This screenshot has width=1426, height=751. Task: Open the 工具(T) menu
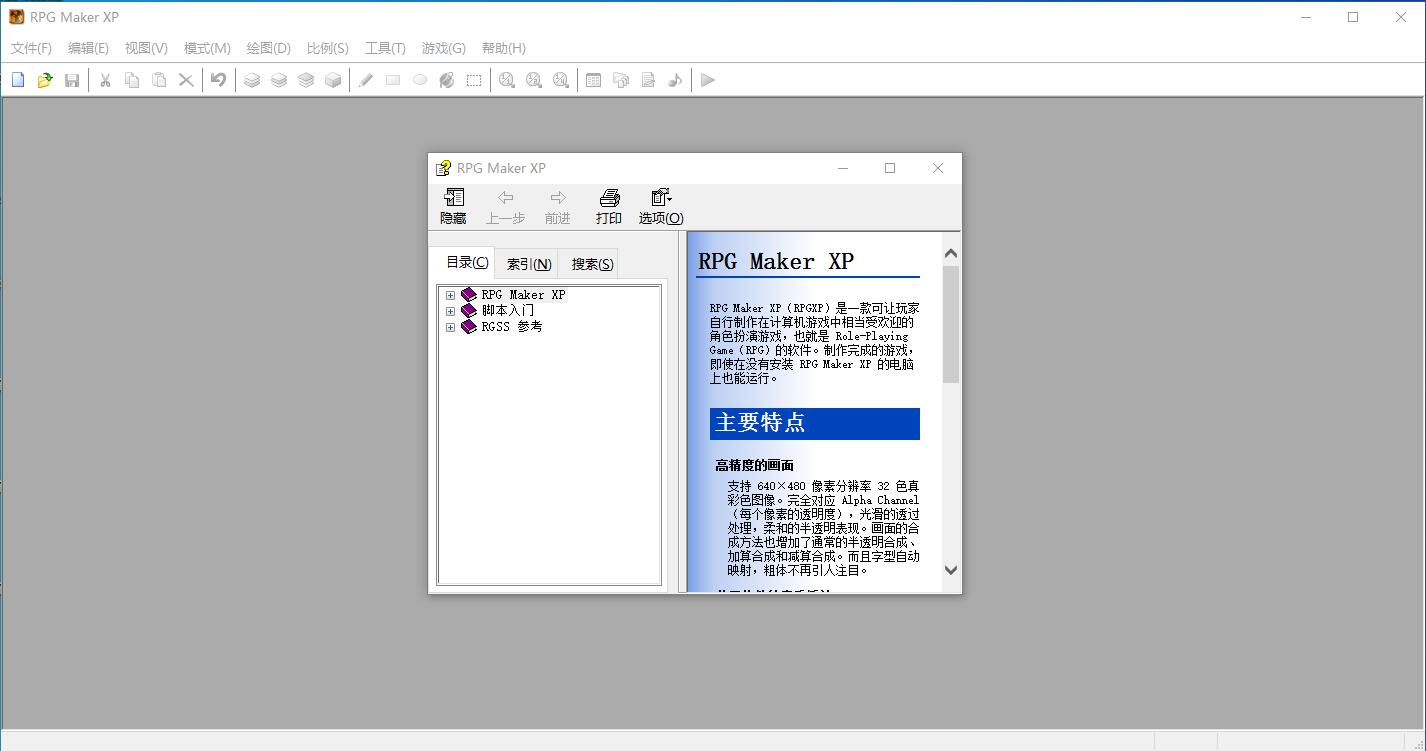(x=385, y=48)
